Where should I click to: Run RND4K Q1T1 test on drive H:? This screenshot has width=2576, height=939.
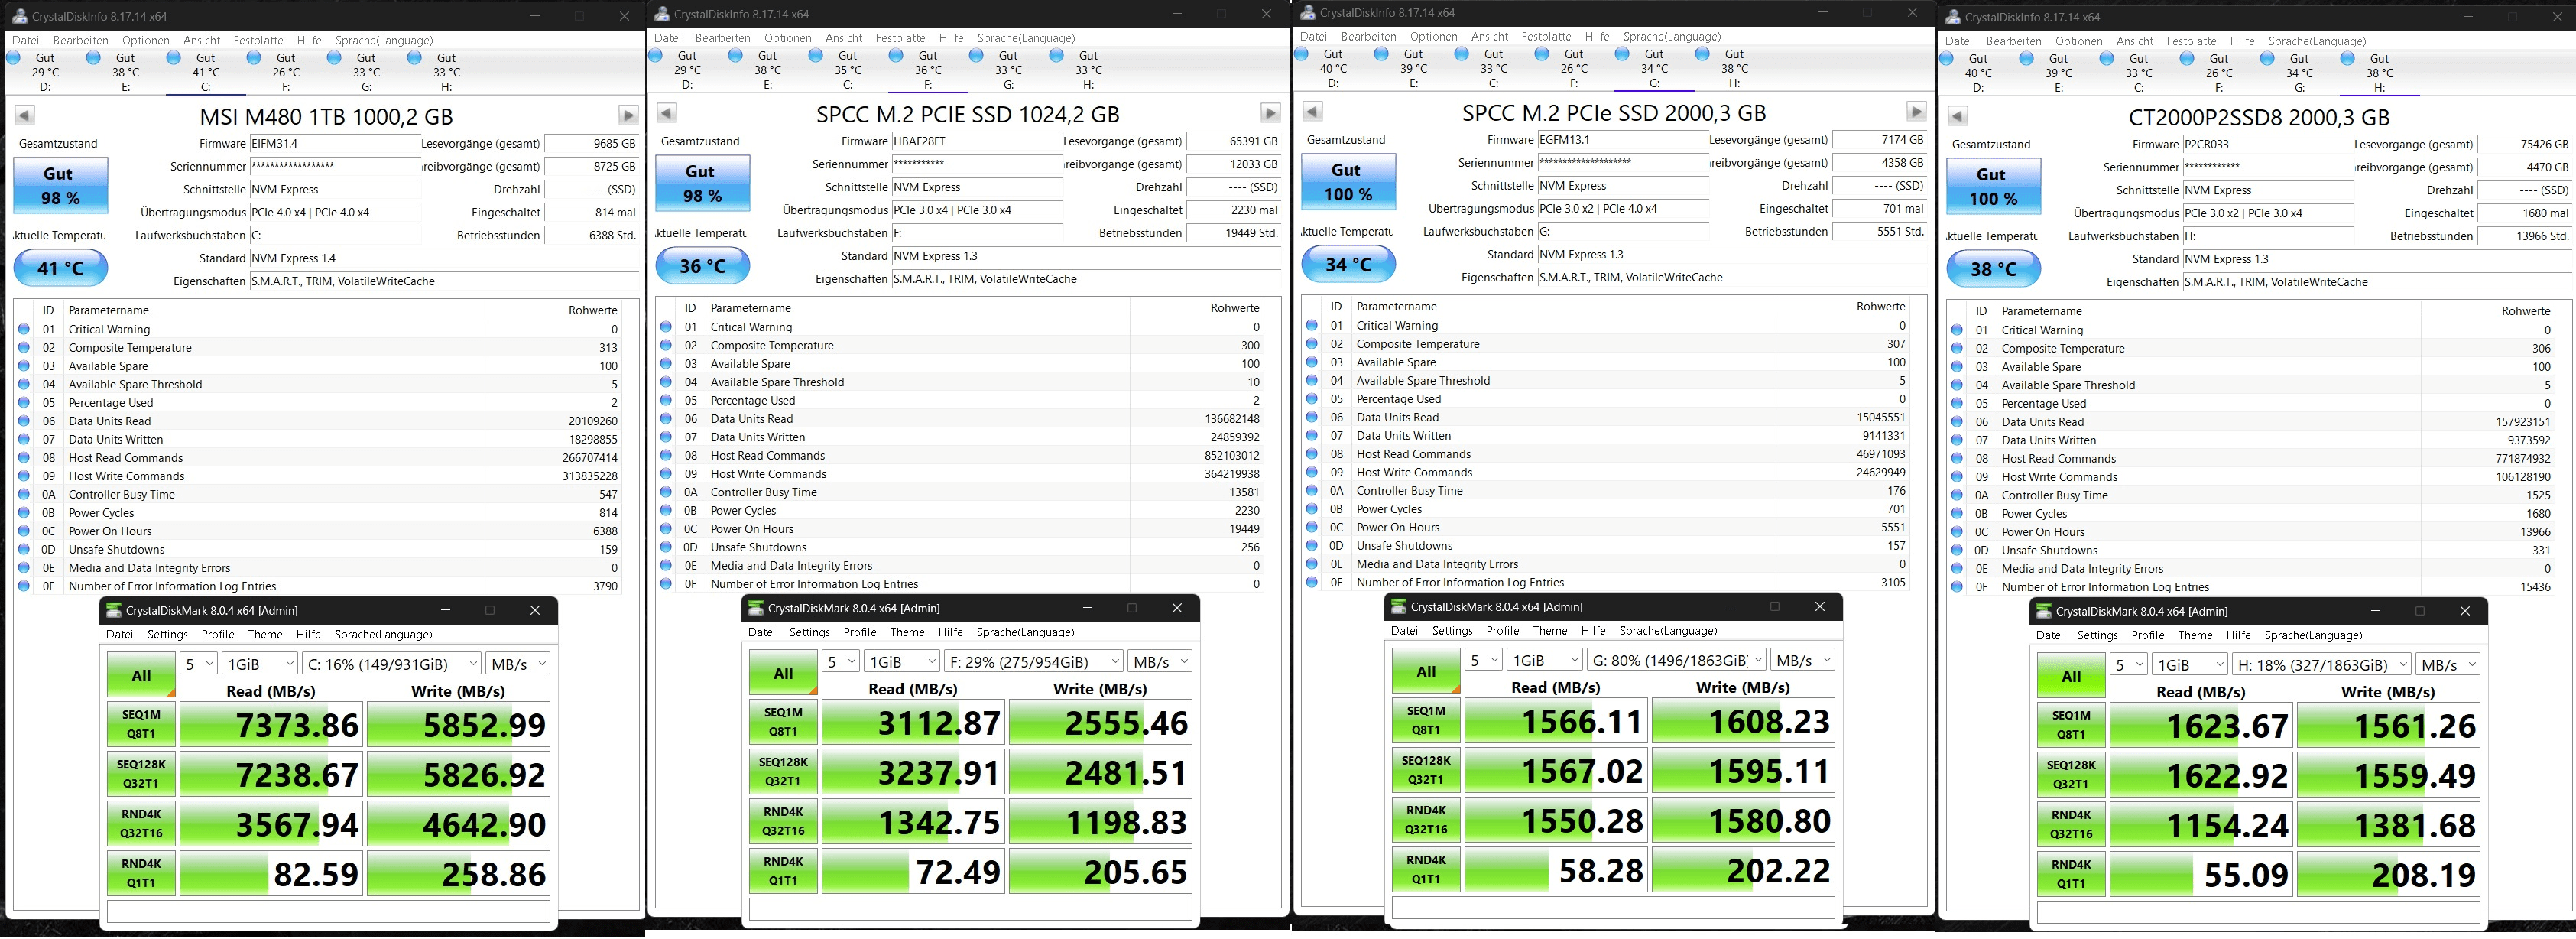coord(2071,874)
